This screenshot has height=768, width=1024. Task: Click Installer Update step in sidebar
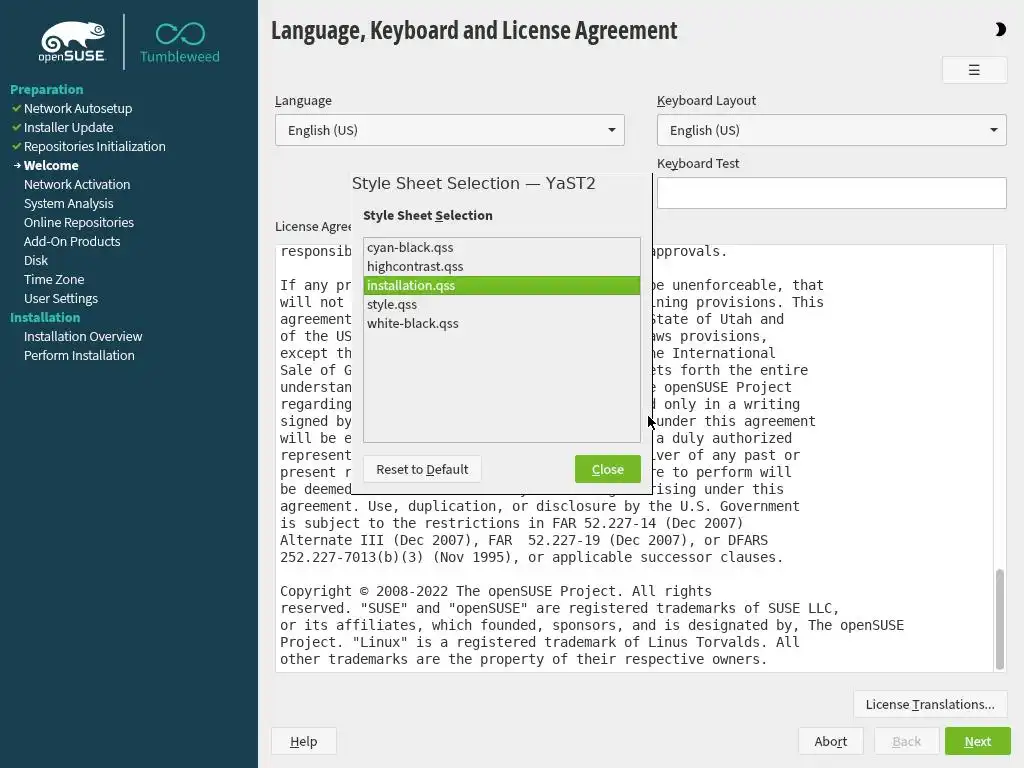69,127
